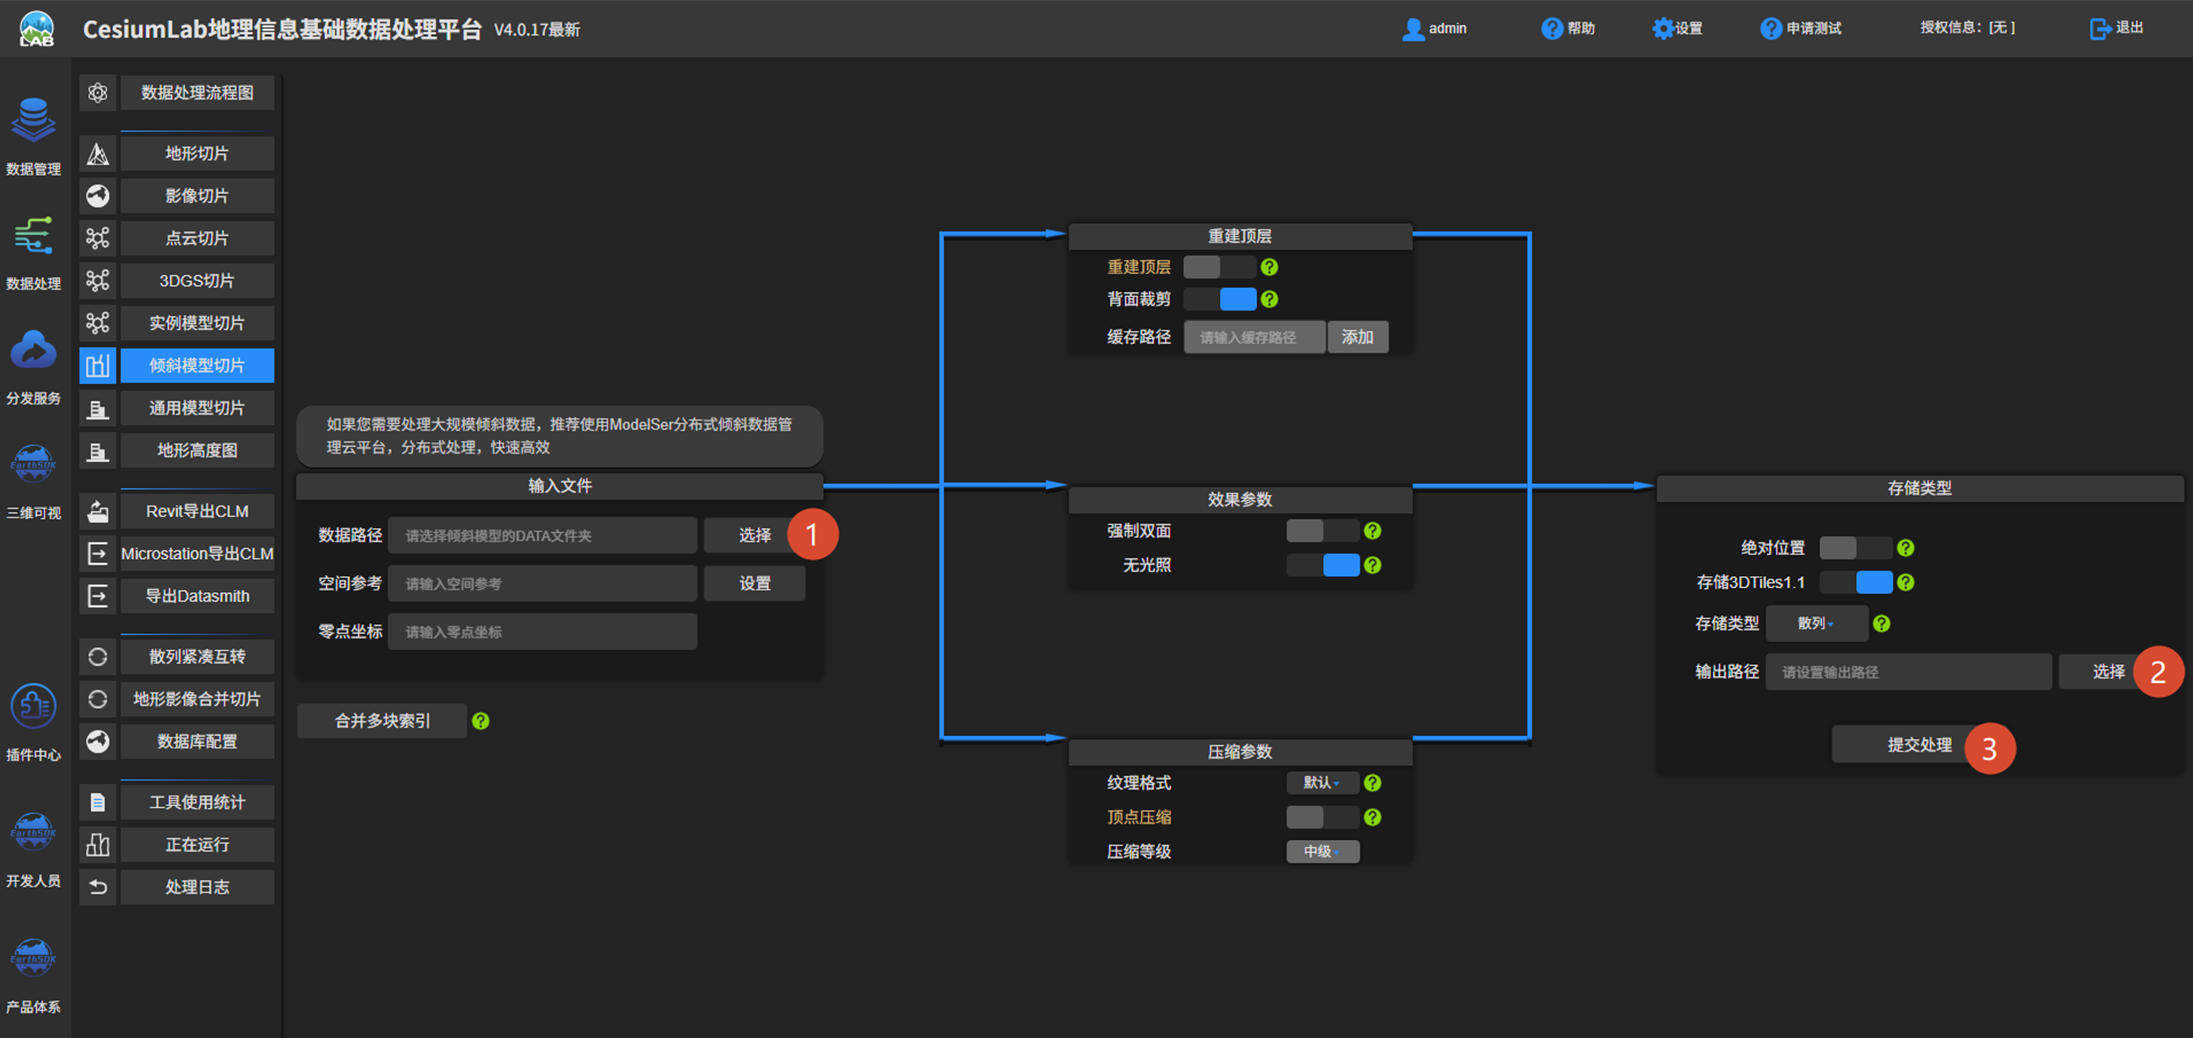
Task: Click the 点云切片 icon
Action: (x=98, y=238)
